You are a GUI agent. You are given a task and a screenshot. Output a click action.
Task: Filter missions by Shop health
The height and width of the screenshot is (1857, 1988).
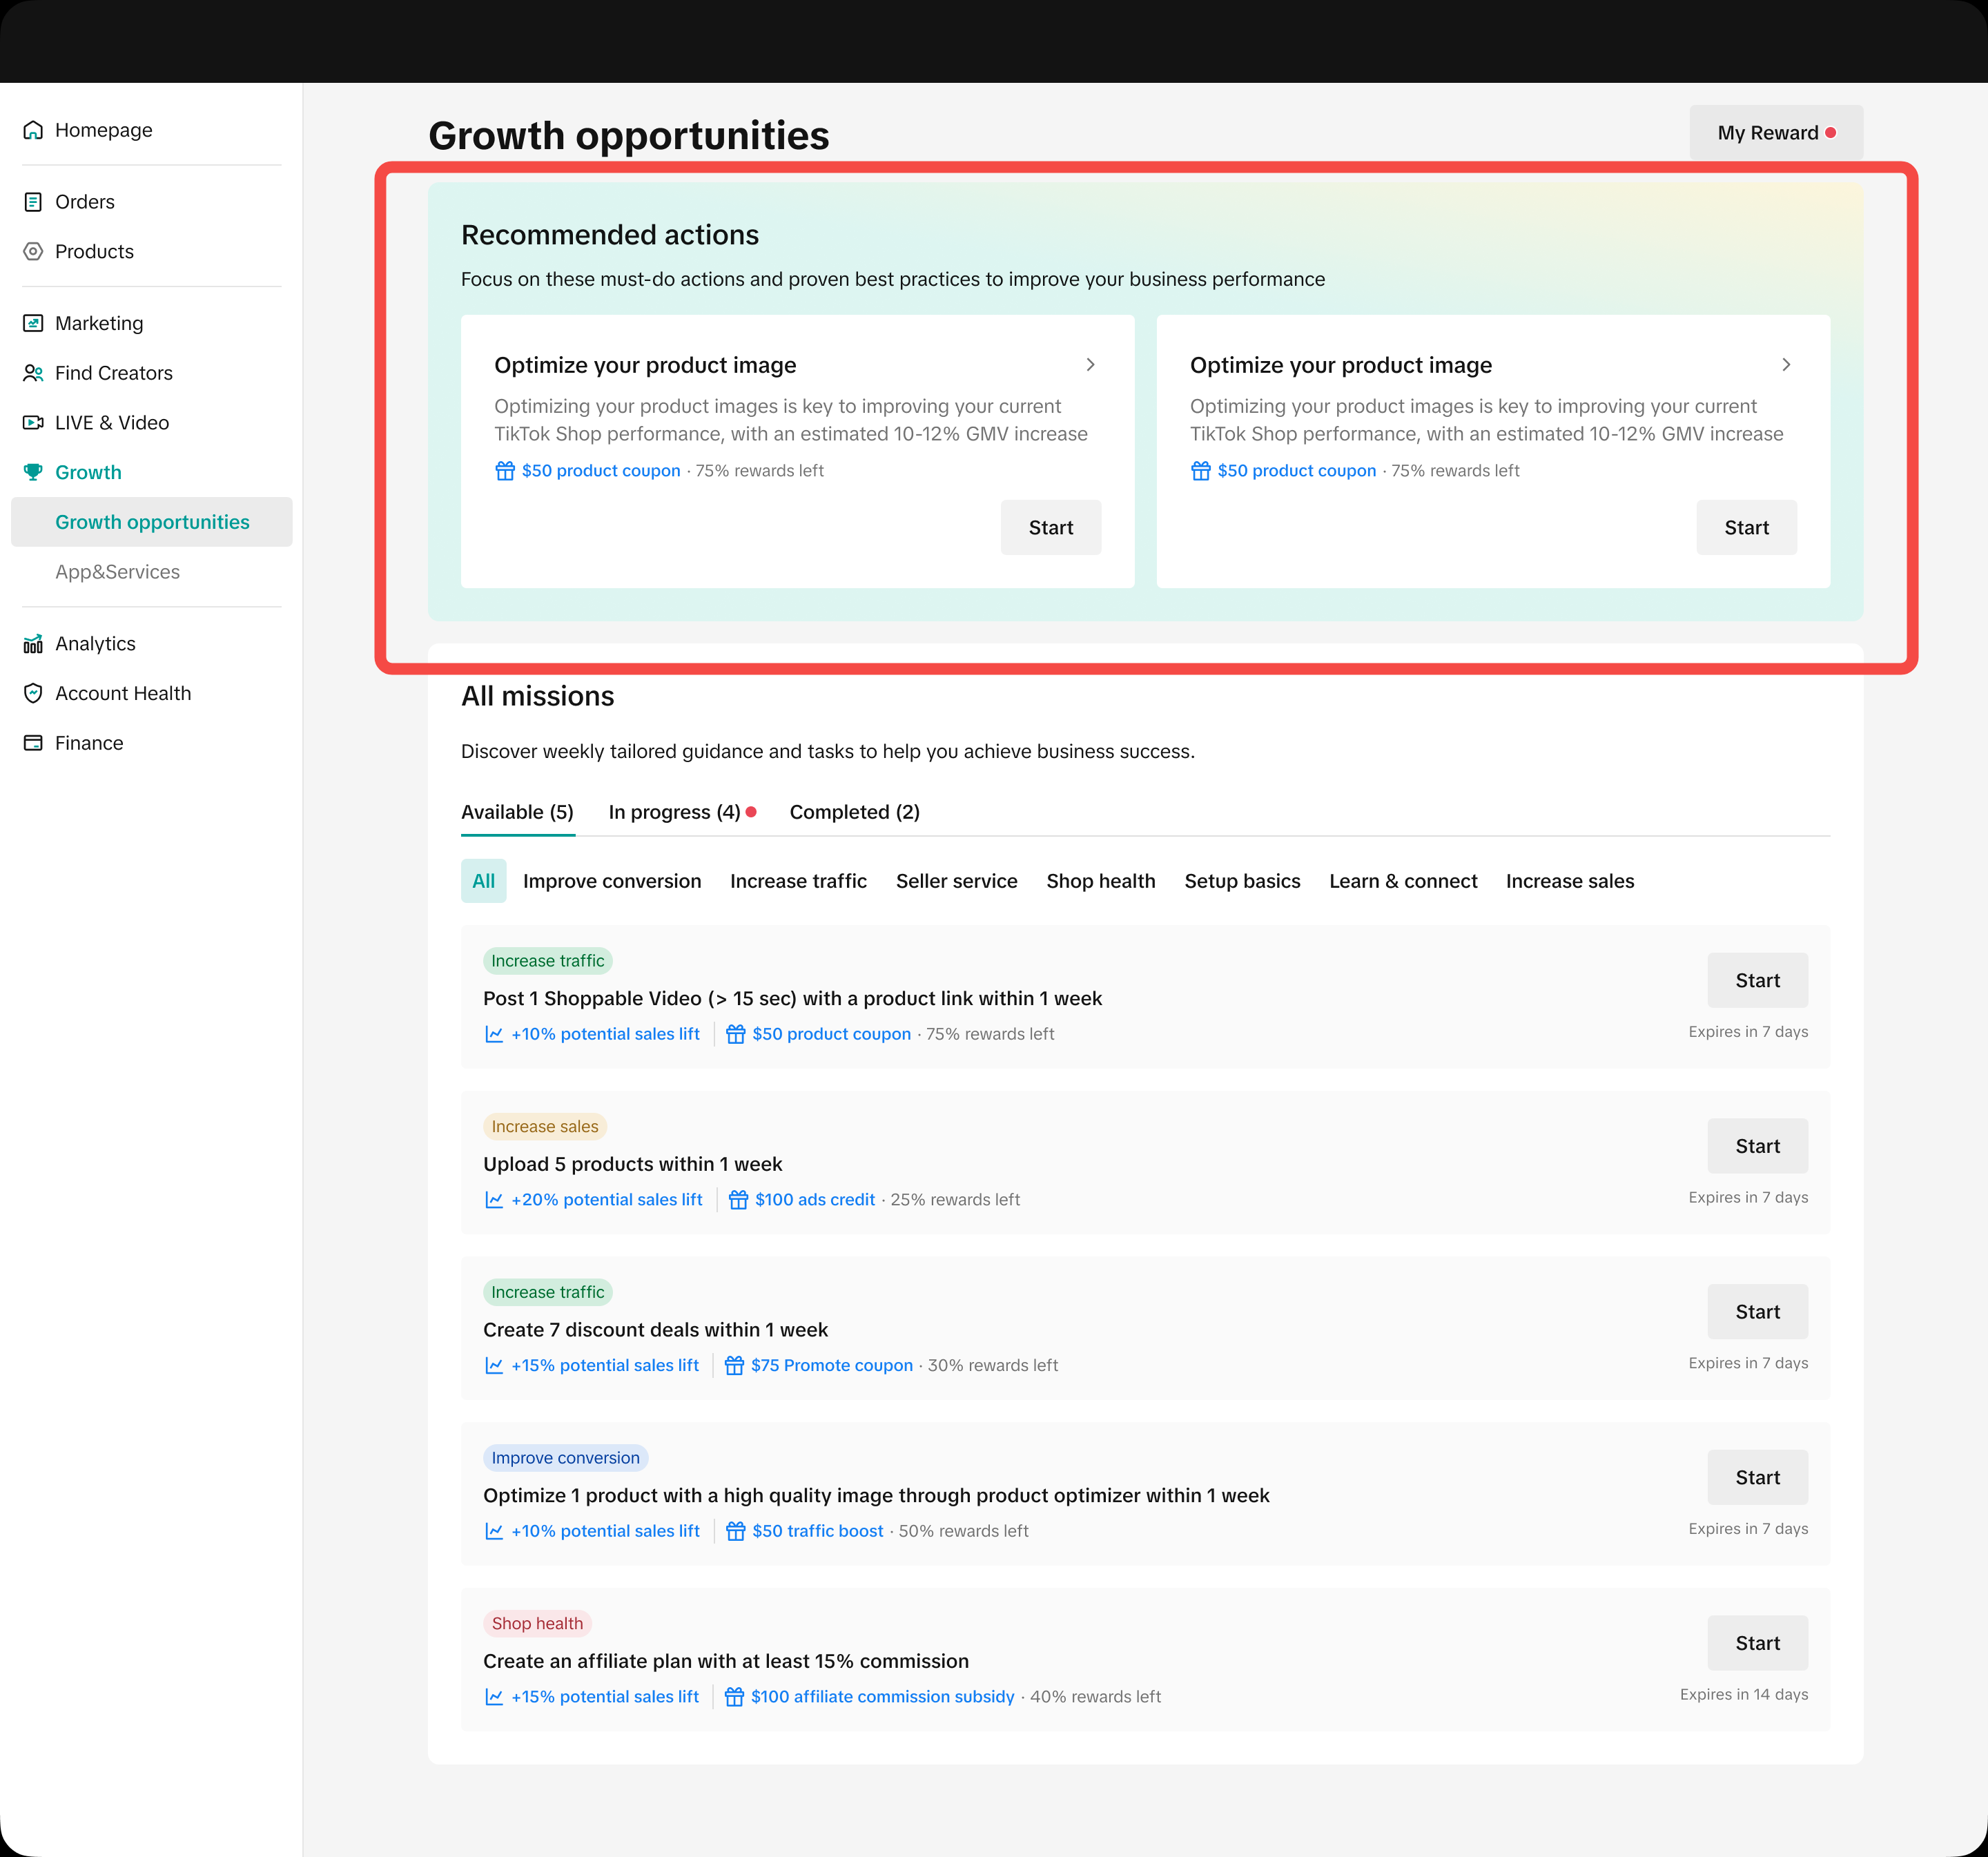pos(1100,881)
